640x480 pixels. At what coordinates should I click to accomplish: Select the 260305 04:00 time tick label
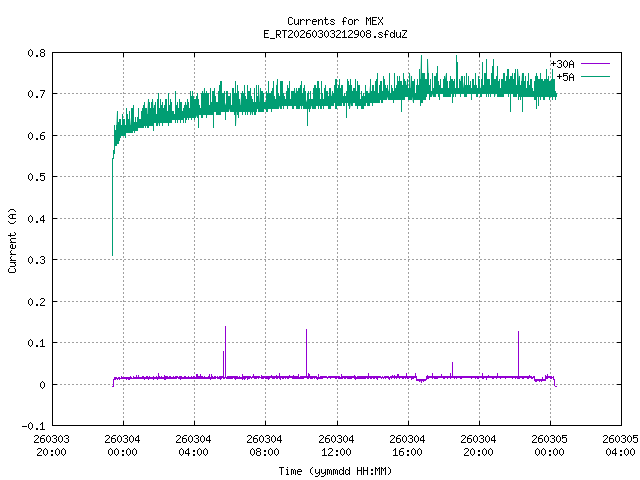(x=620, y=444)
